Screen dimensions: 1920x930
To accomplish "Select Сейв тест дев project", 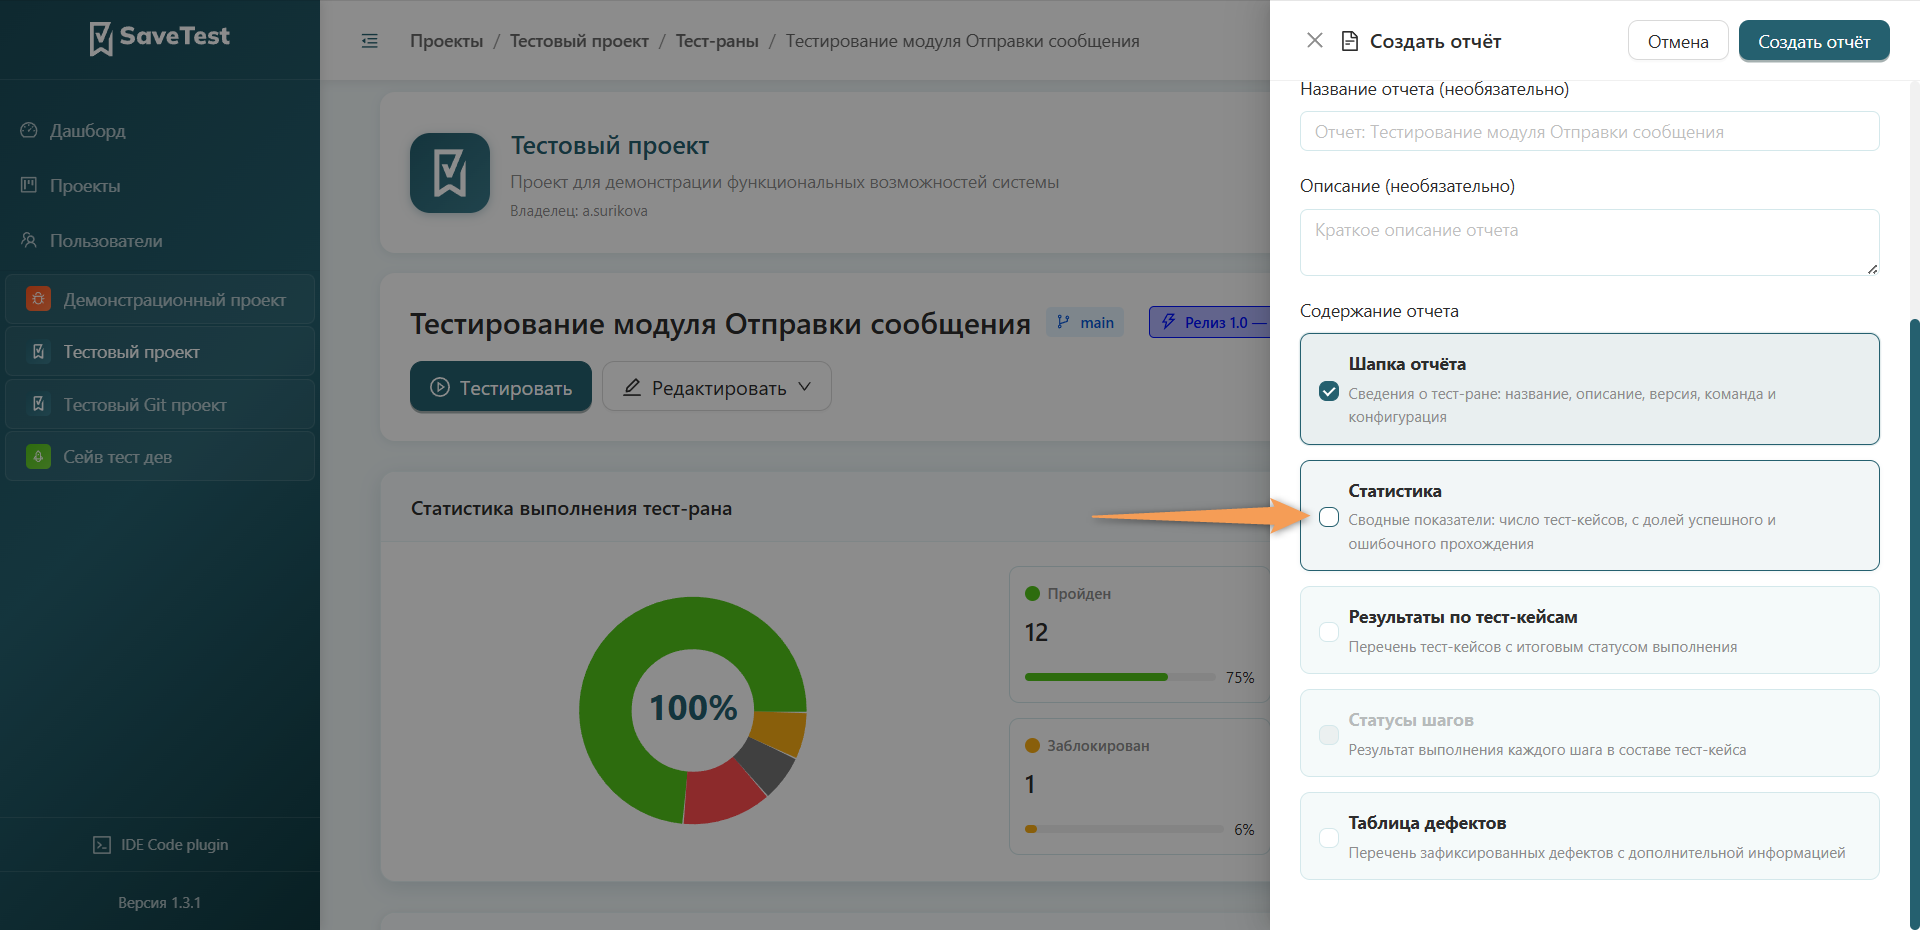I will tap(160, 457).
